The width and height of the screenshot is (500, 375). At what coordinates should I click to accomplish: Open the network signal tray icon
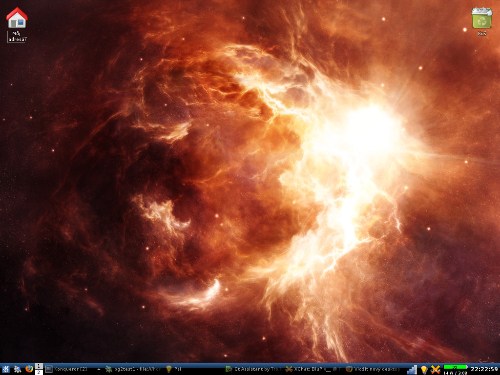click(x=413, y=369)
